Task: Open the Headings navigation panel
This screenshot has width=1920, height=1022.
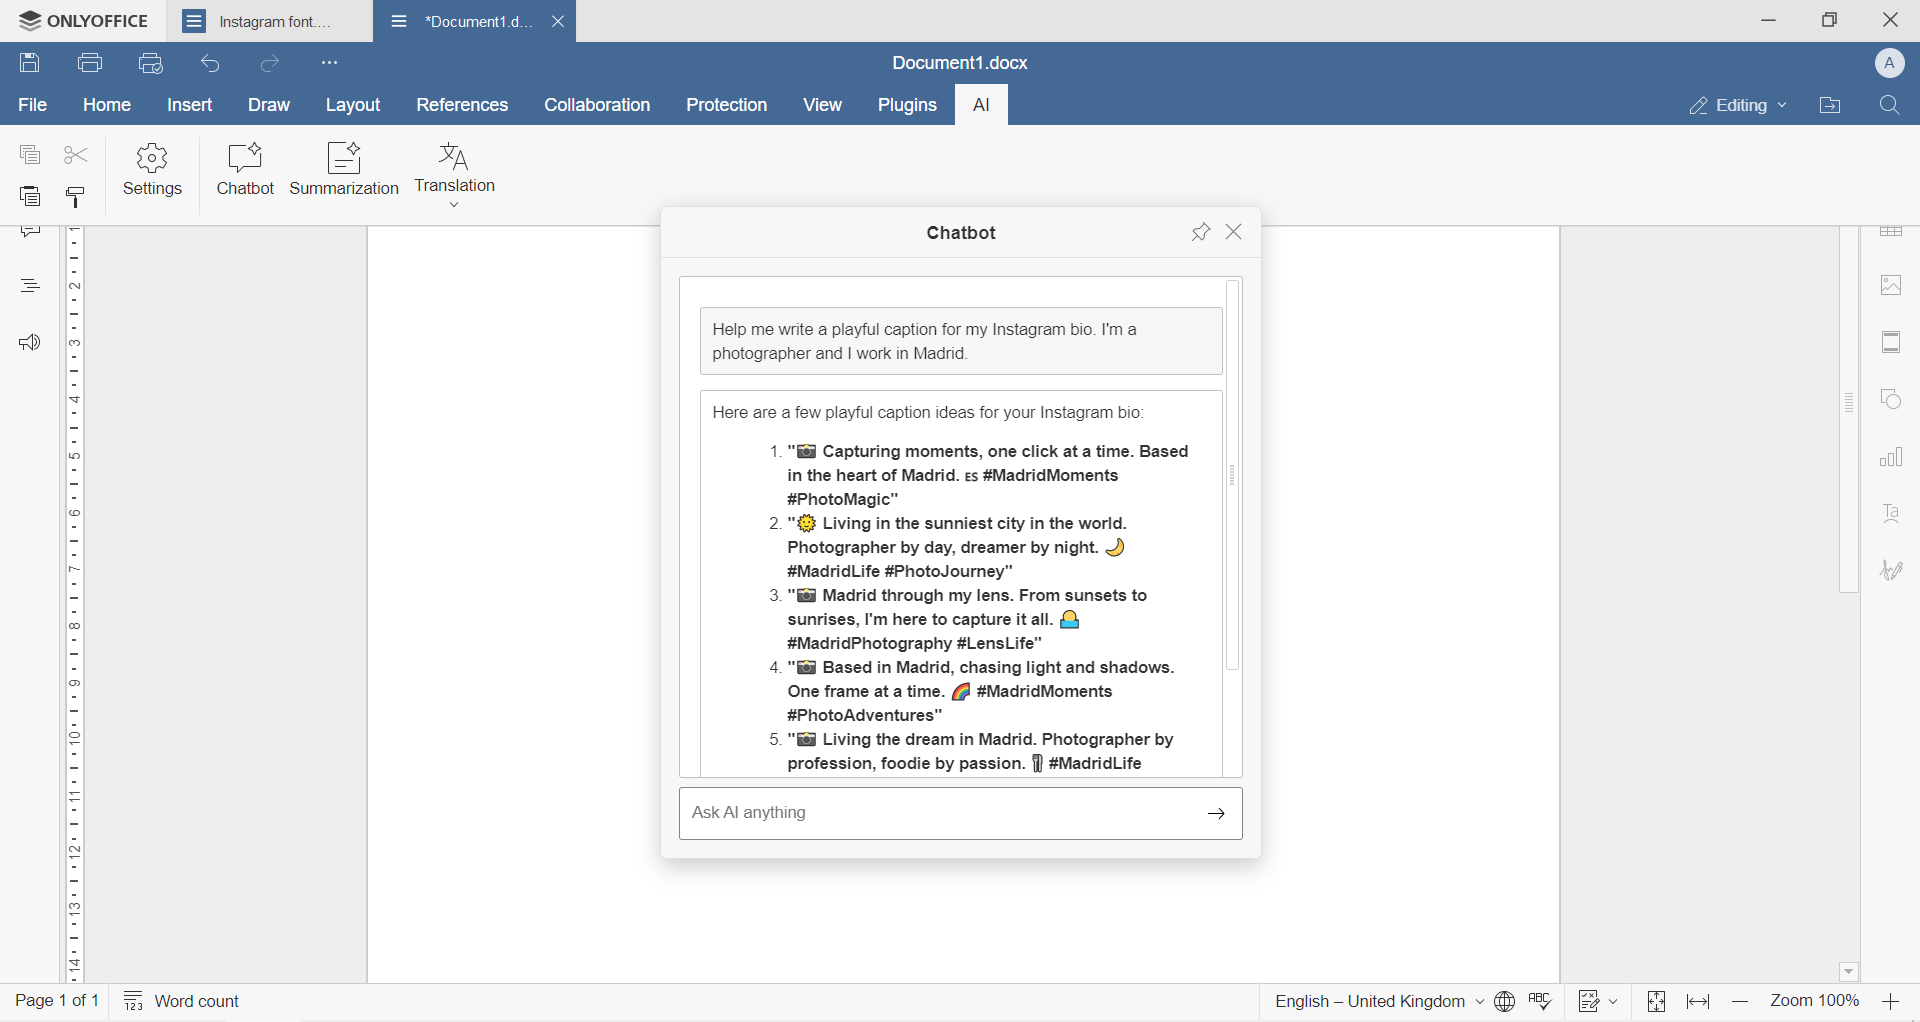Action: [30, 287]
